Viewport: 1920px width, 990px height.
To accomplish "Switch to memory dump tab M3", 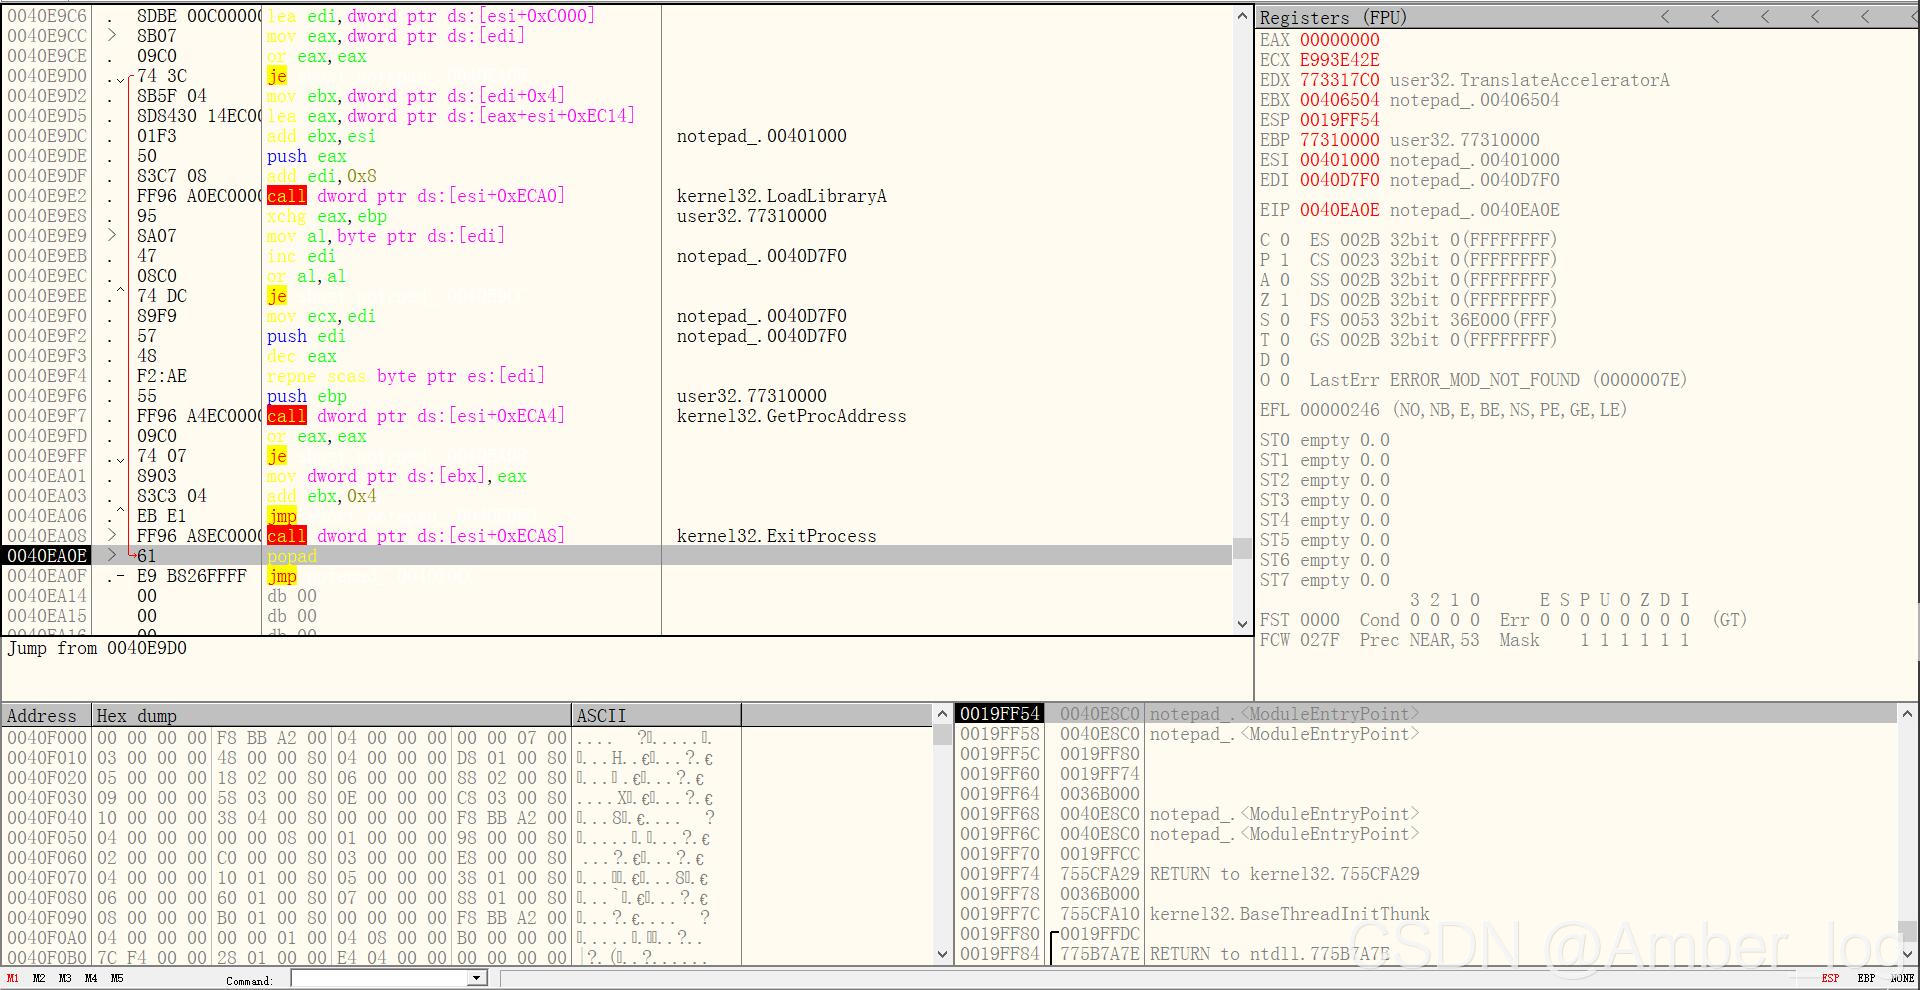I will click(x=65, y=979).
